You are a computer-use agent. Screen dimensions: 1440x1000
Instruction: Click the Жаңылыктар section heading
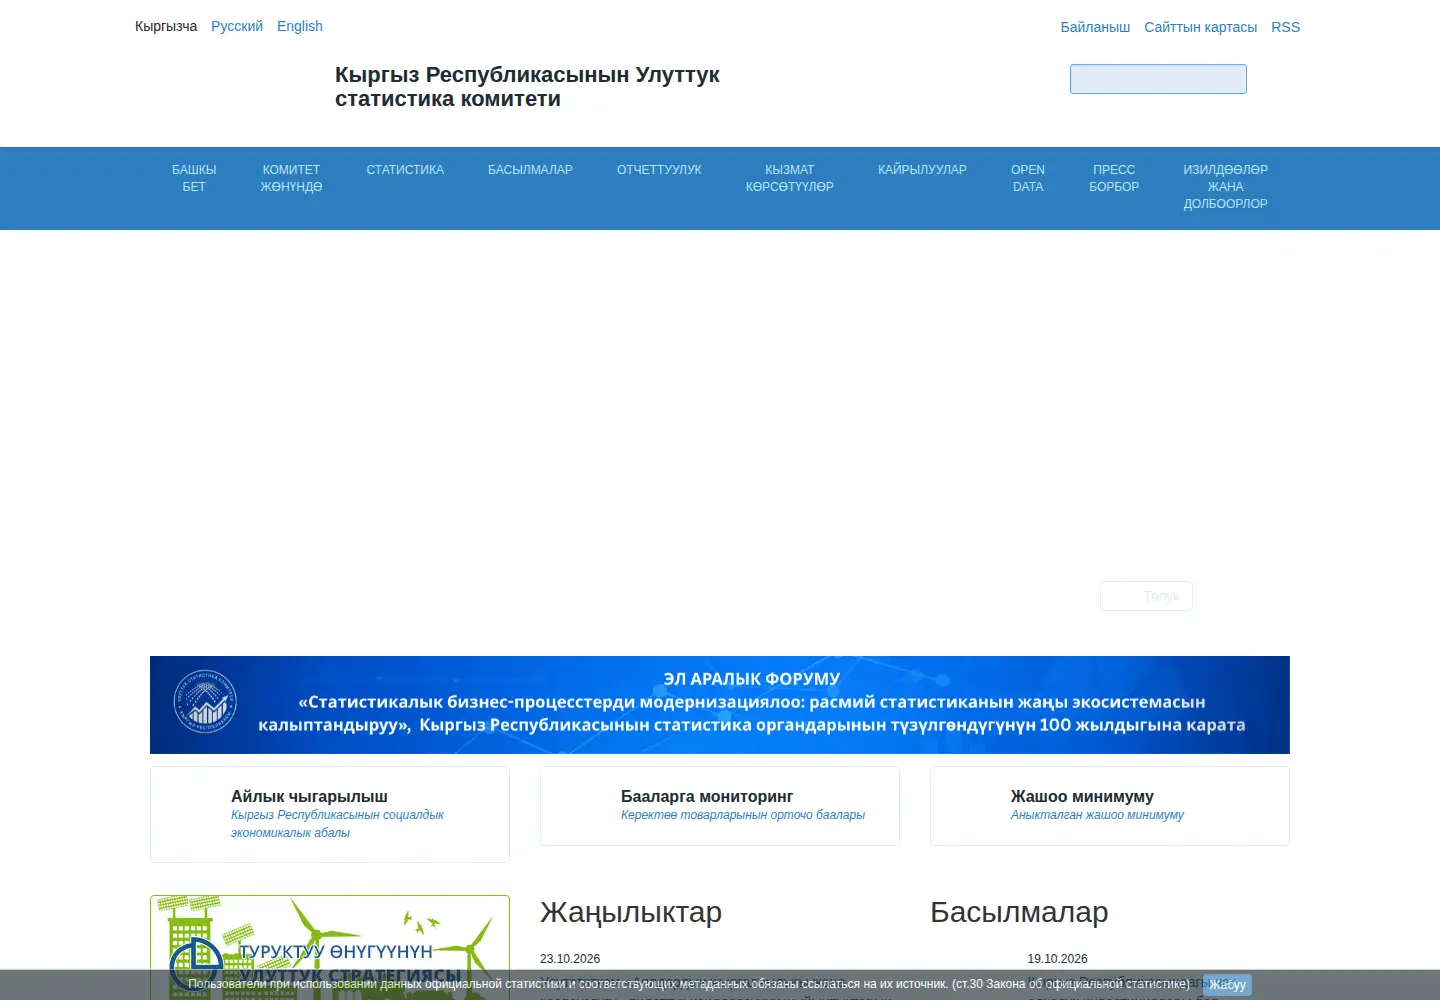point(631,912)
